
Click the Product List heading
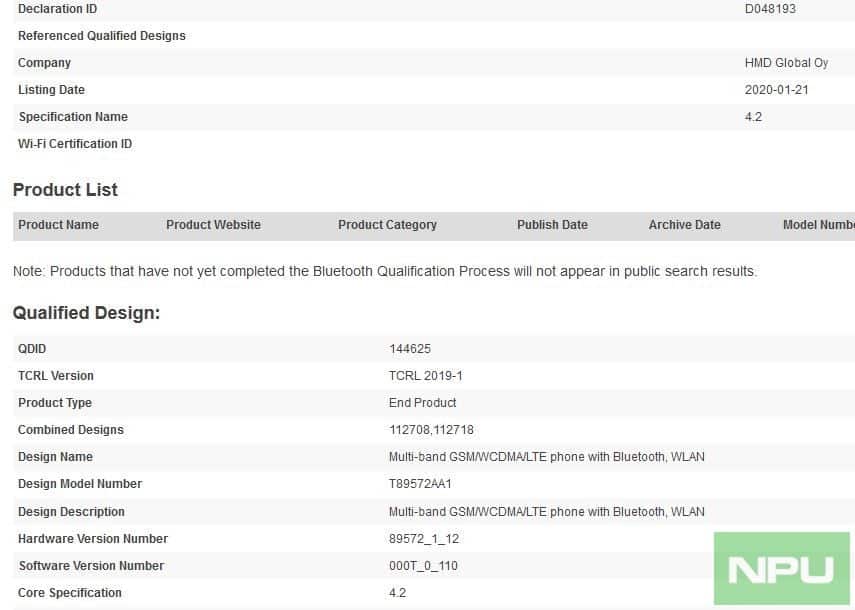[x=65, y=190]
